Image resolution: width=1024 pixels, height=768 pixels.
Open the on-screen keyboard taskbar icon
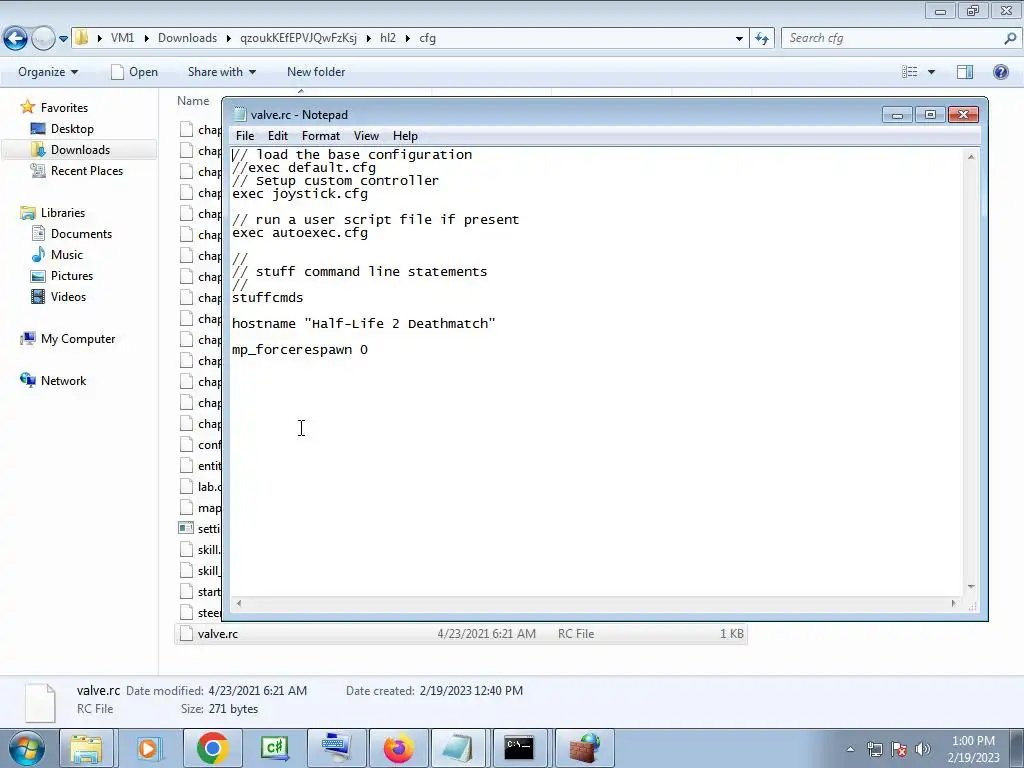(x=336, y=748)
